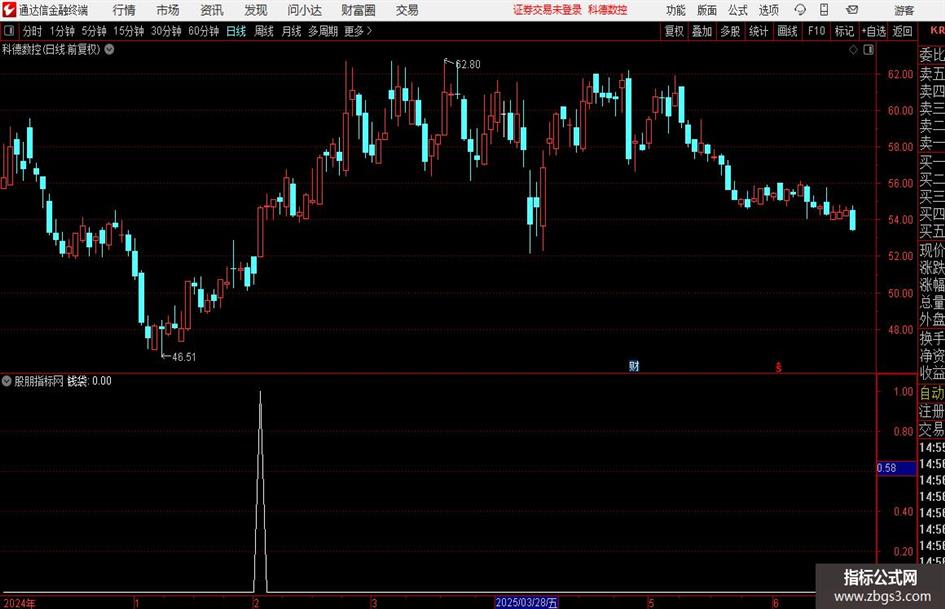Open the 多周期 multi-period view
The width and height of the screenshot is (945, 609).
[x=323, y=31]
